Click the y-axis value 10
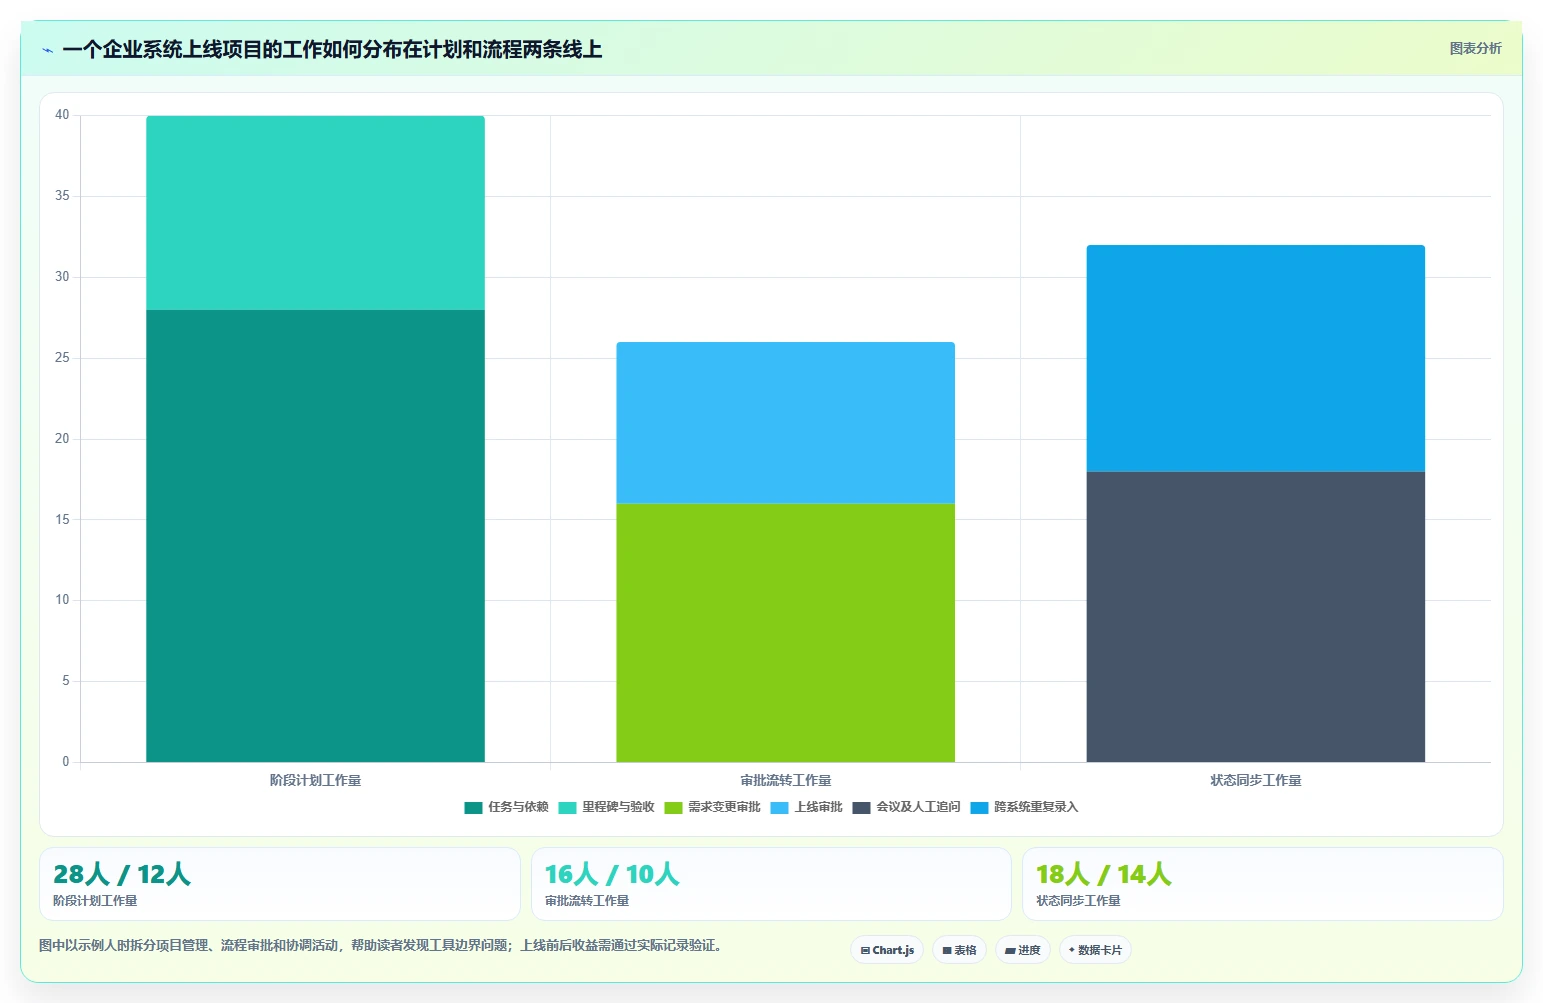Image resolution: width=1543 pixels, height=1003 pixels. tap(62, 600)
